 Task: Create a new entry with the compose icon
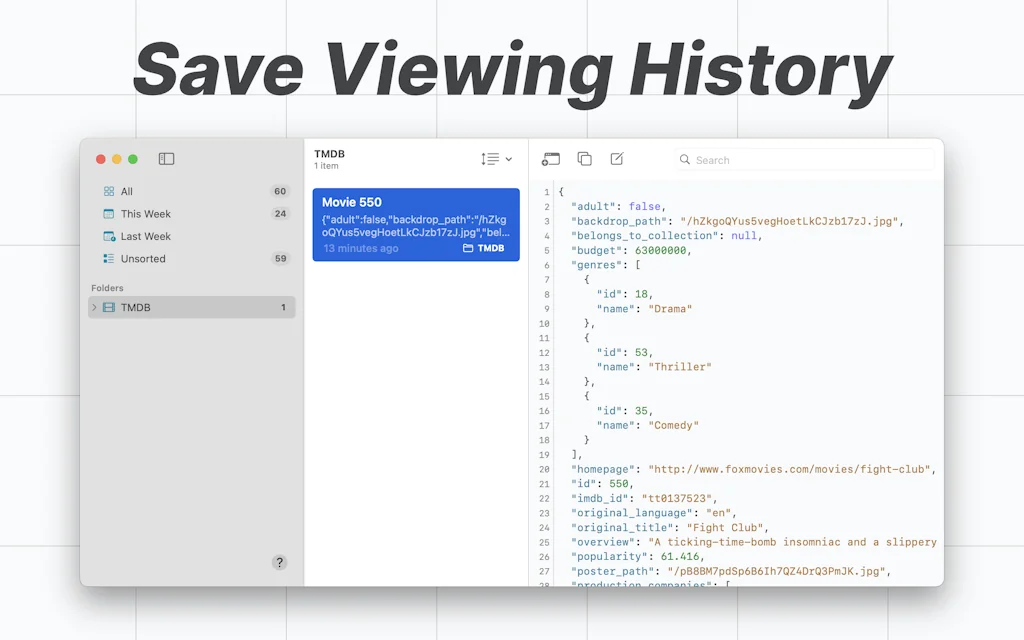617,159
